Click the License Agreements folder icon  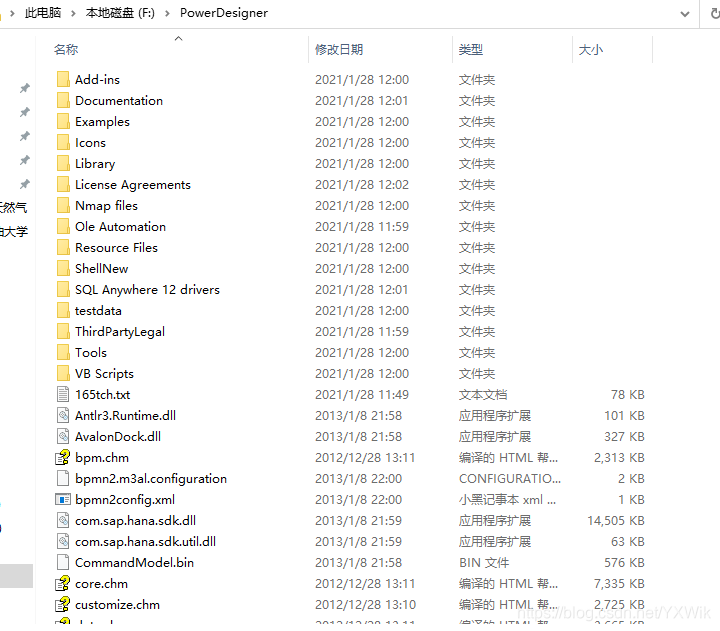point(63,185)
